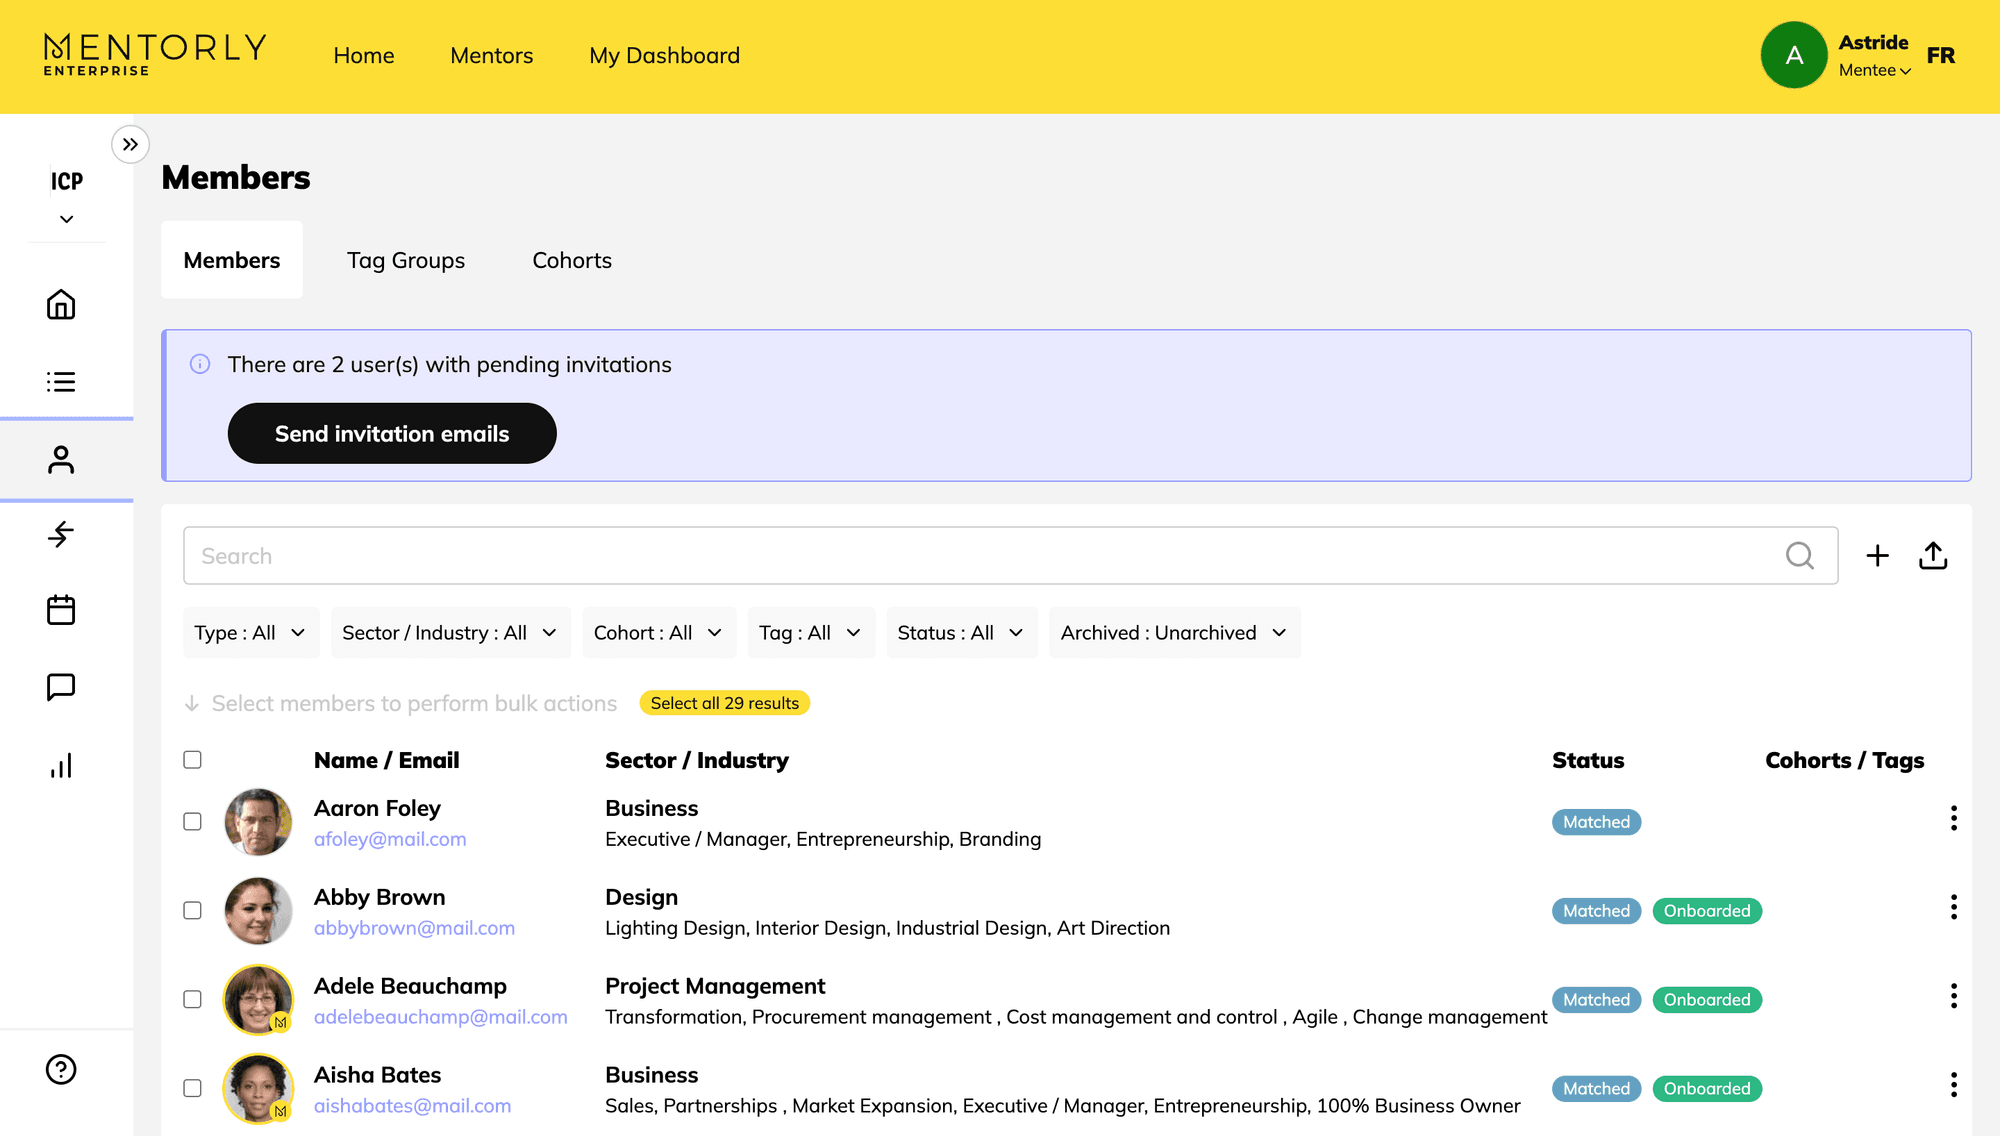Select Adele Beauchamp's row checkbox
2000x1136 pixels.
point(193,1000)
